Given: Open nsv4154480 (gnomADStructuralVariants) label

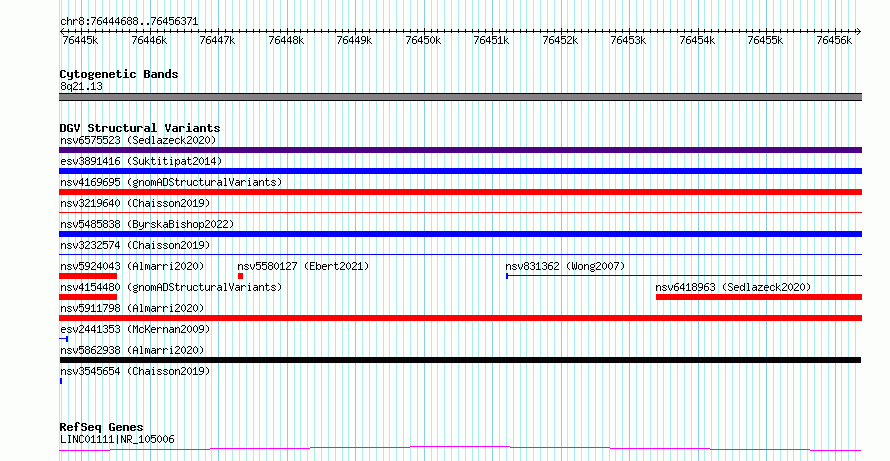Looking at the screenshot, I should click(x=171, y=287).
